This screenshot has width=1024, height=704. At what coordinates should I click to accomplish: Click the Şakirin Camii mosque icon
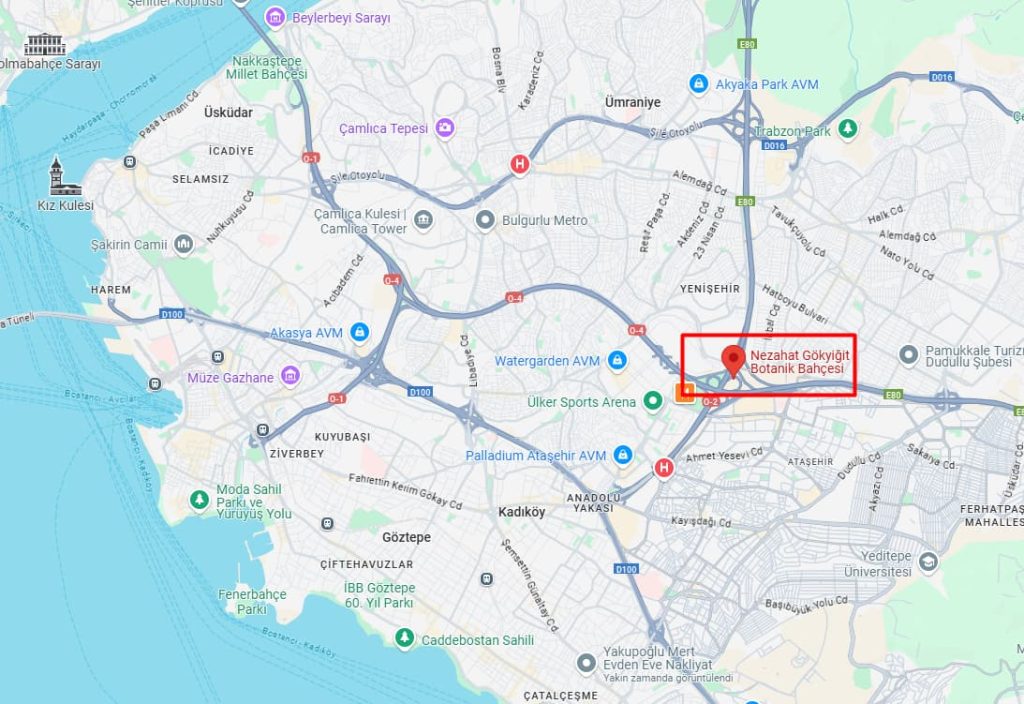184,245
